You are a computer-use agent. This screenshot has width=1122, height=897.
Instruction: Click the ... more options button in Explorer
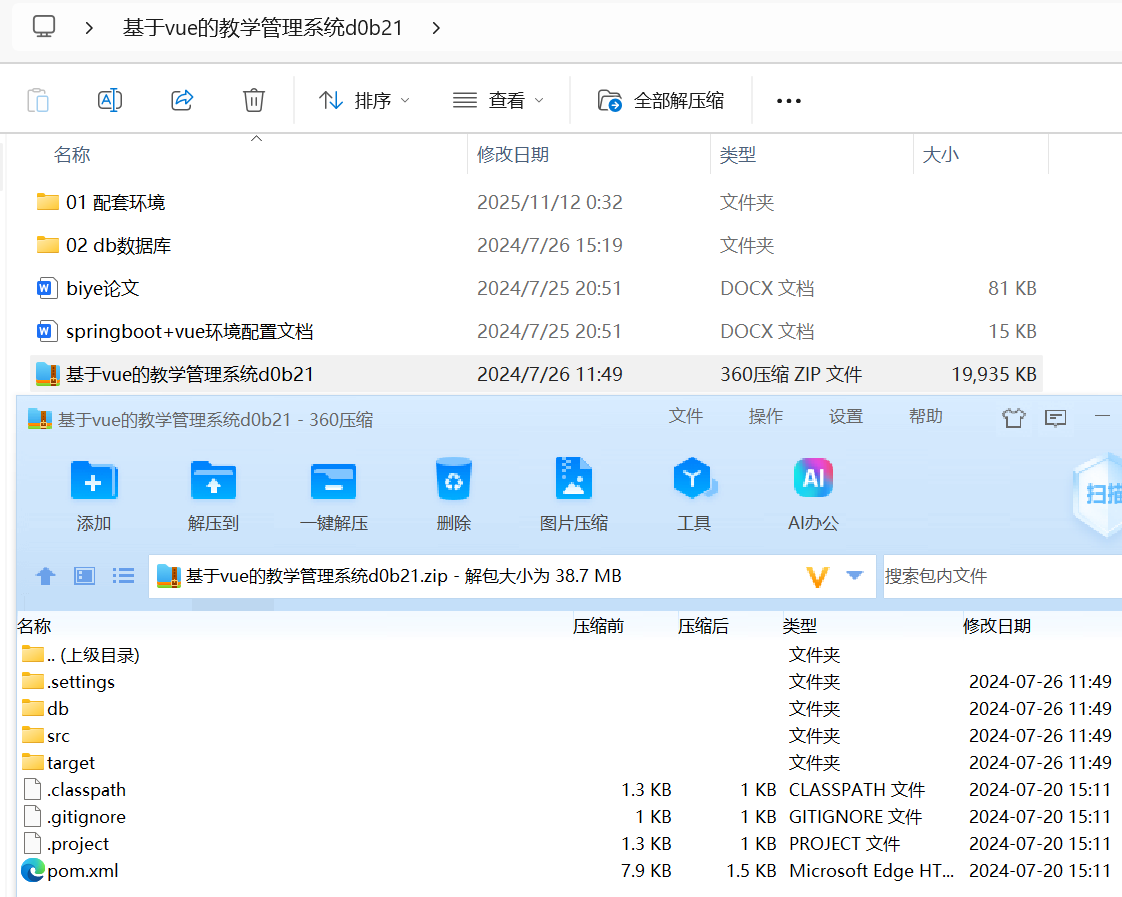789,100
